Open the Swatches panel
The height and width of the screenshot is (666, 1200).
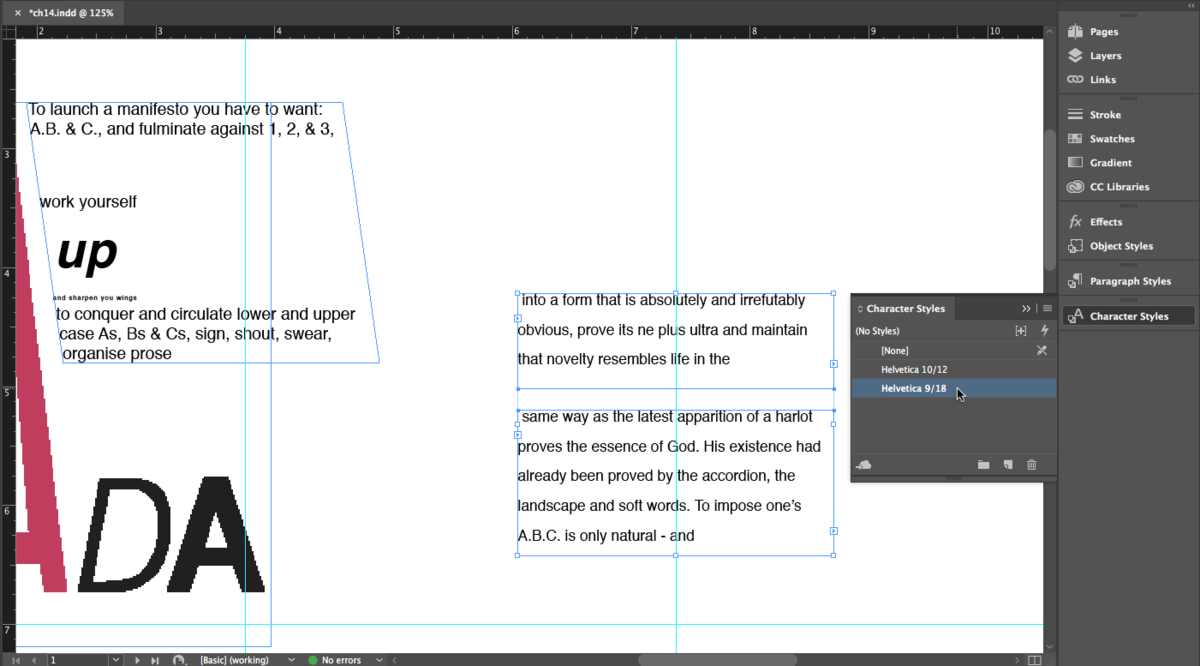click(1111, 139)
